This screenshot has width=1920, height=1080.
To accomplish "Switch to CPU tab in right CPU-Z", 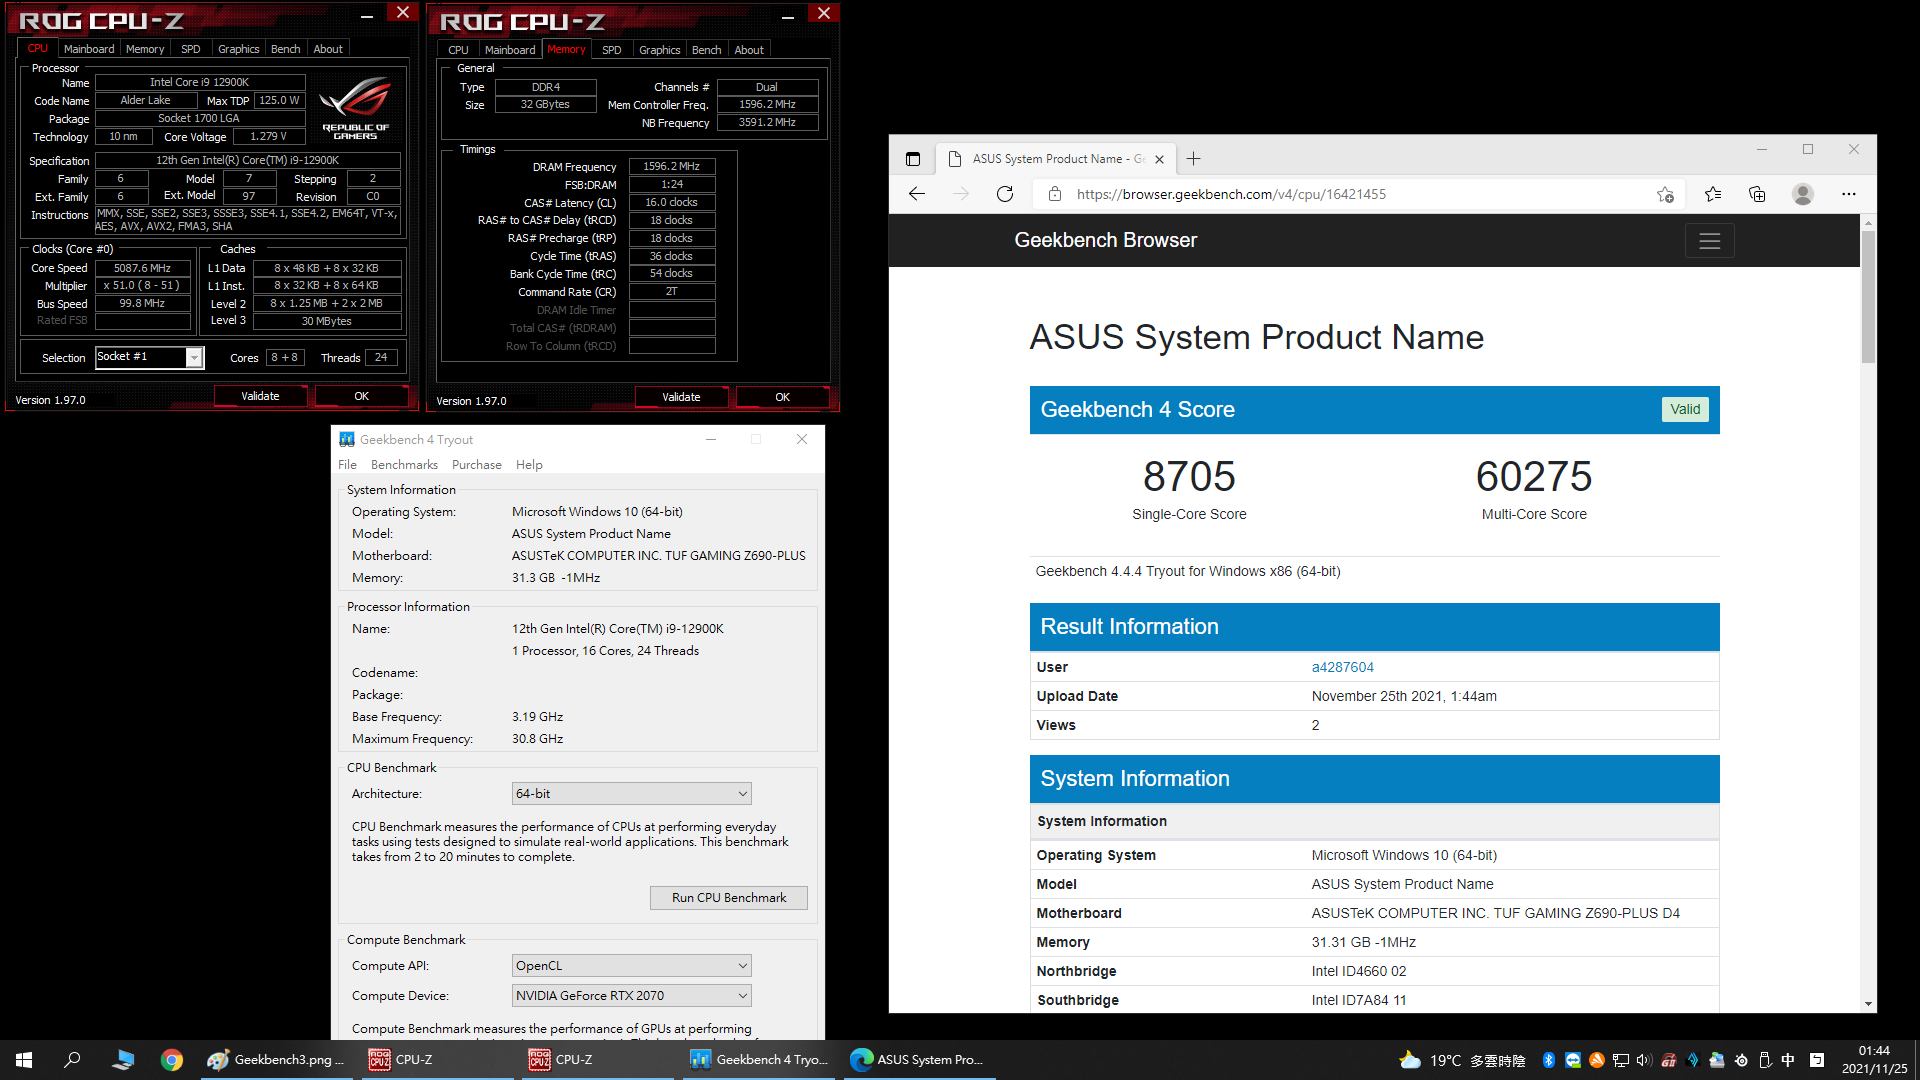I will click(459, 50).
